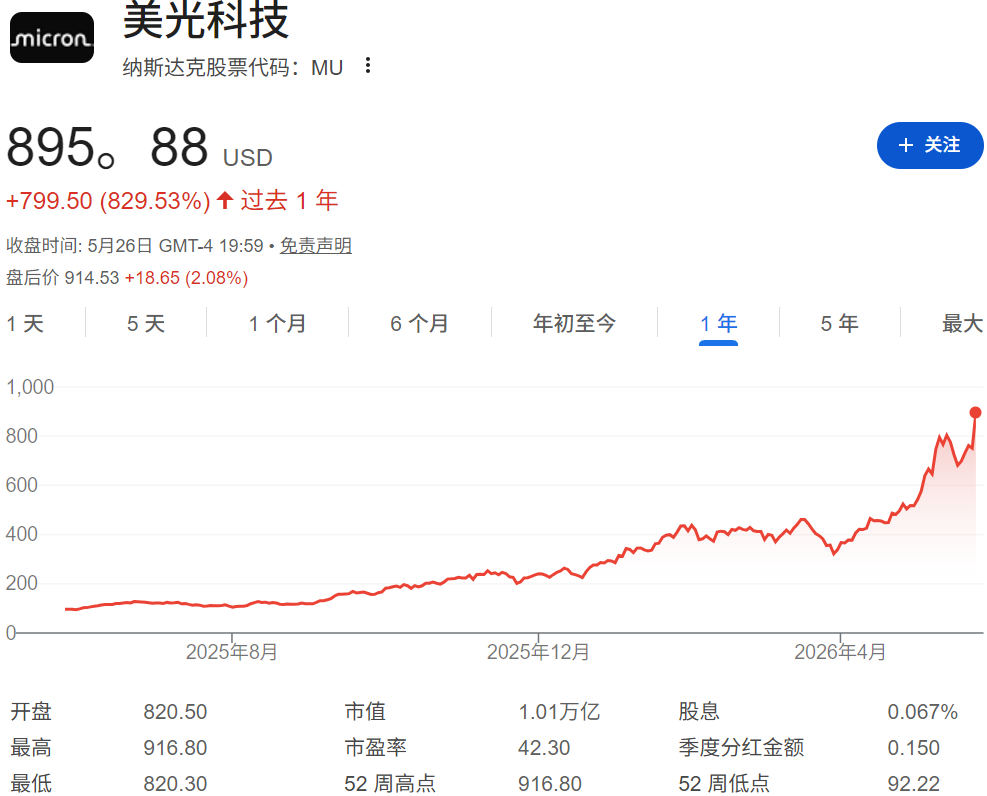Switch to the 5 天 tab
Image resolution: width=987 pixels, height=796 pixels.
click(x=146, y=323)
